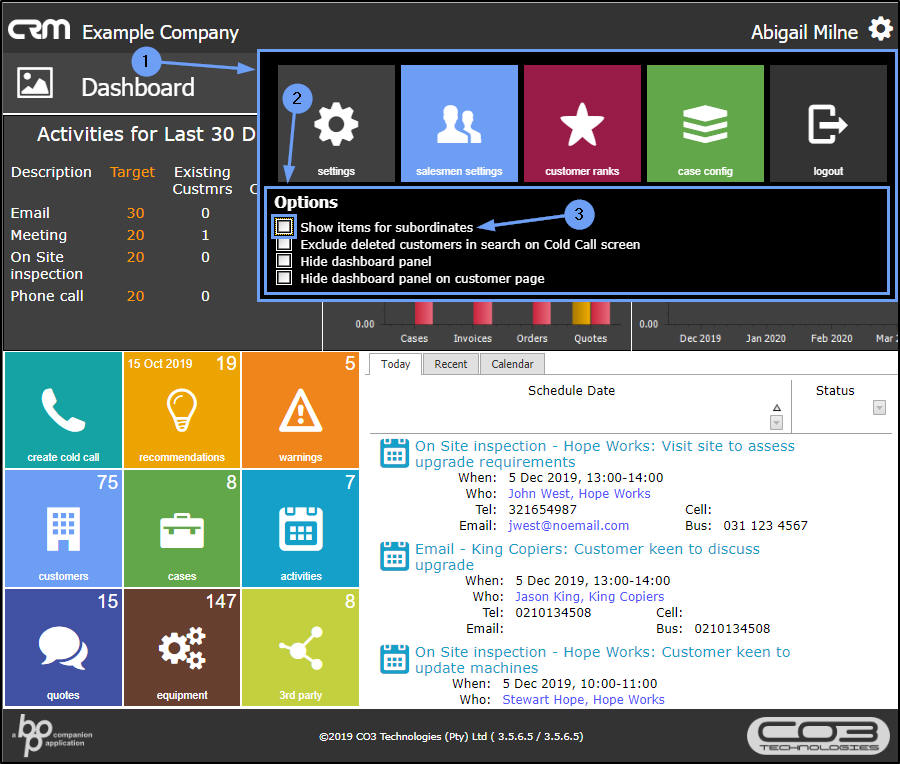Open the warnings tile
Screen dimensions: 900x764
(x=300, y=410)
